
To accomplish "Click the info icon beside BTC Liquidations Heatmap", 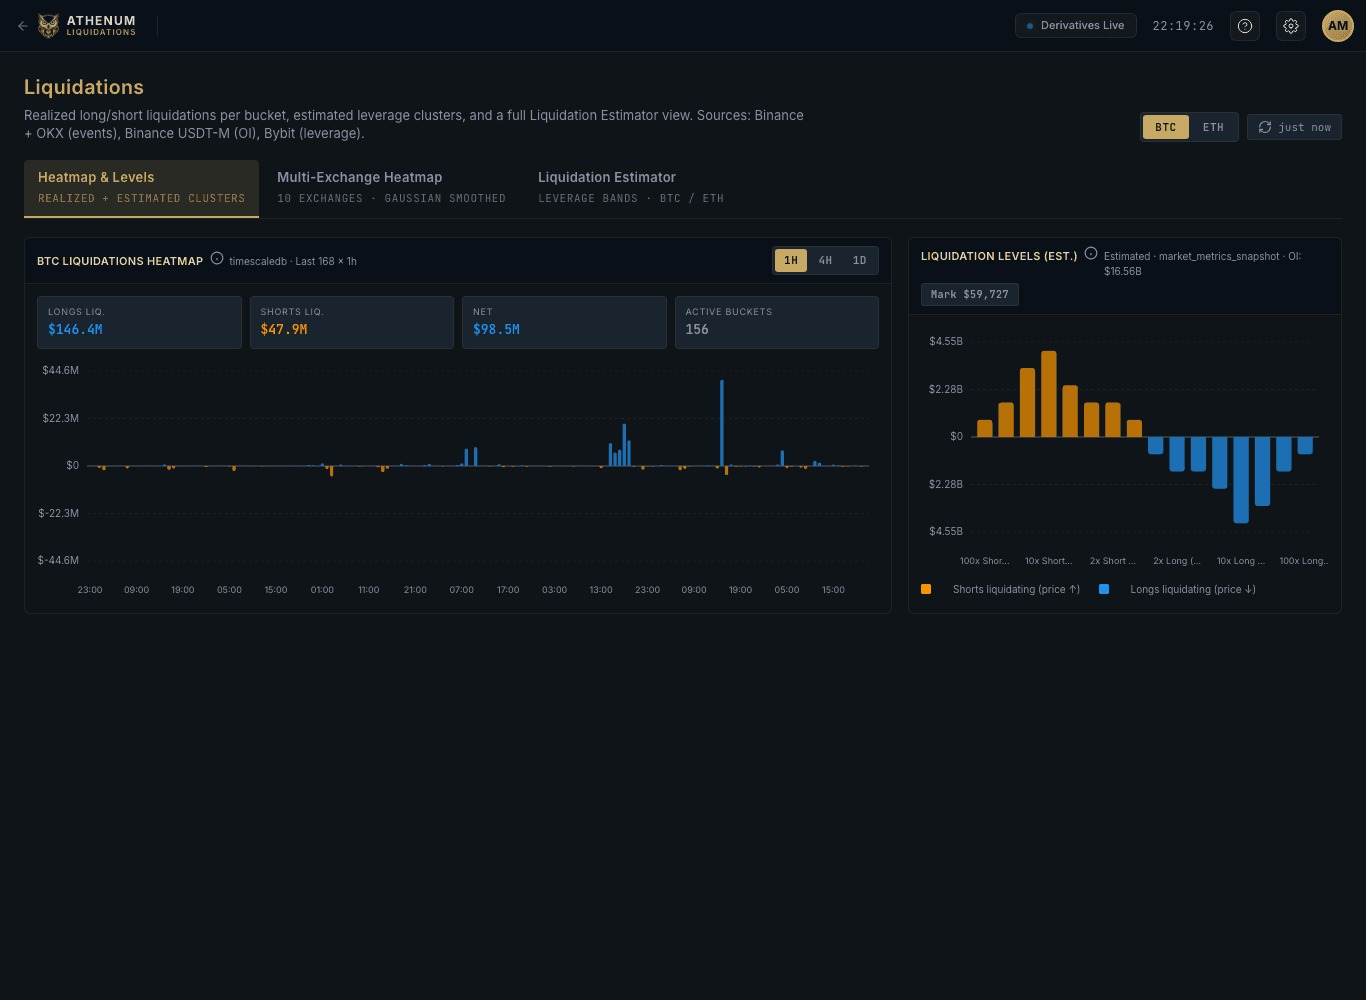I will point(217,259).
